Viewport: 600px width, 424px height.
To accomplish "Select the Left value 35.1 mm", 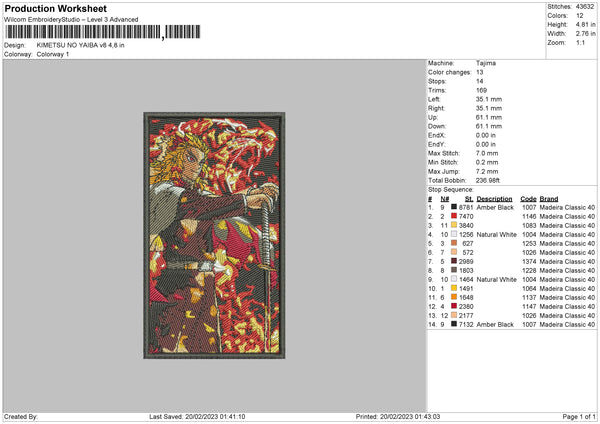I will tap(489, 99).
